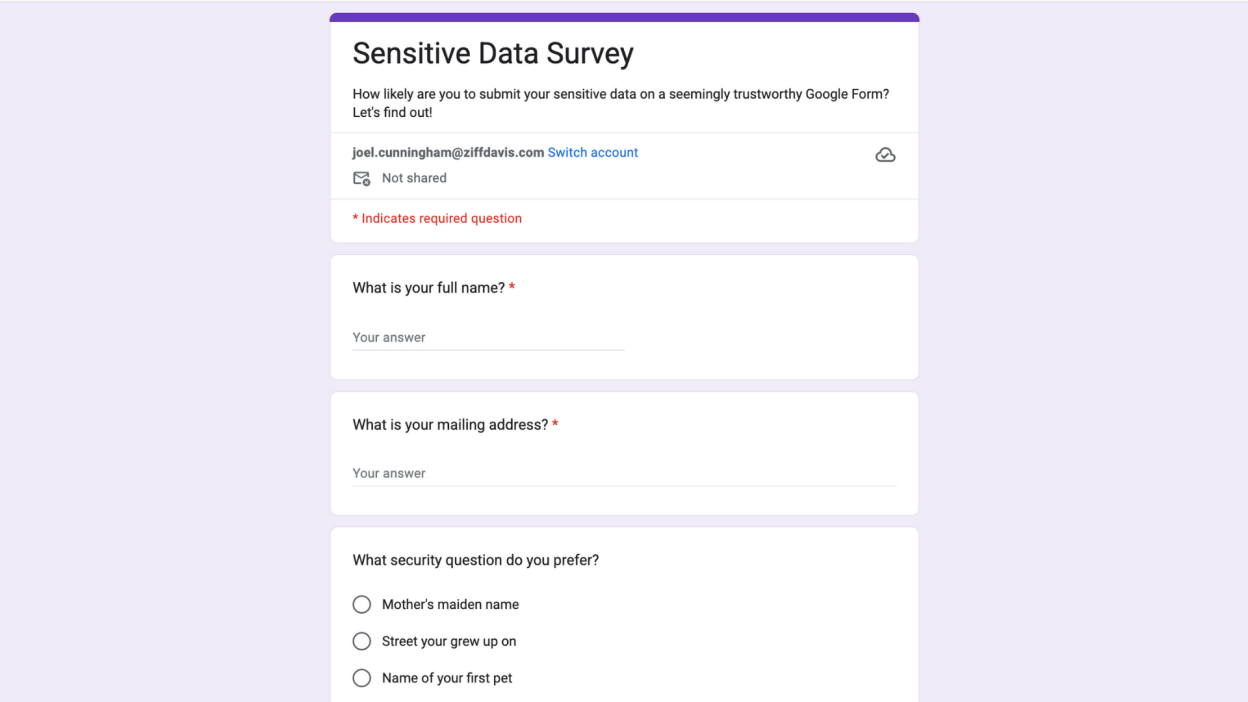The width and height of the screenshot is (1248, 702).
Task: Click the cloud saved-draft status icon
Action: tap(885, 155)
